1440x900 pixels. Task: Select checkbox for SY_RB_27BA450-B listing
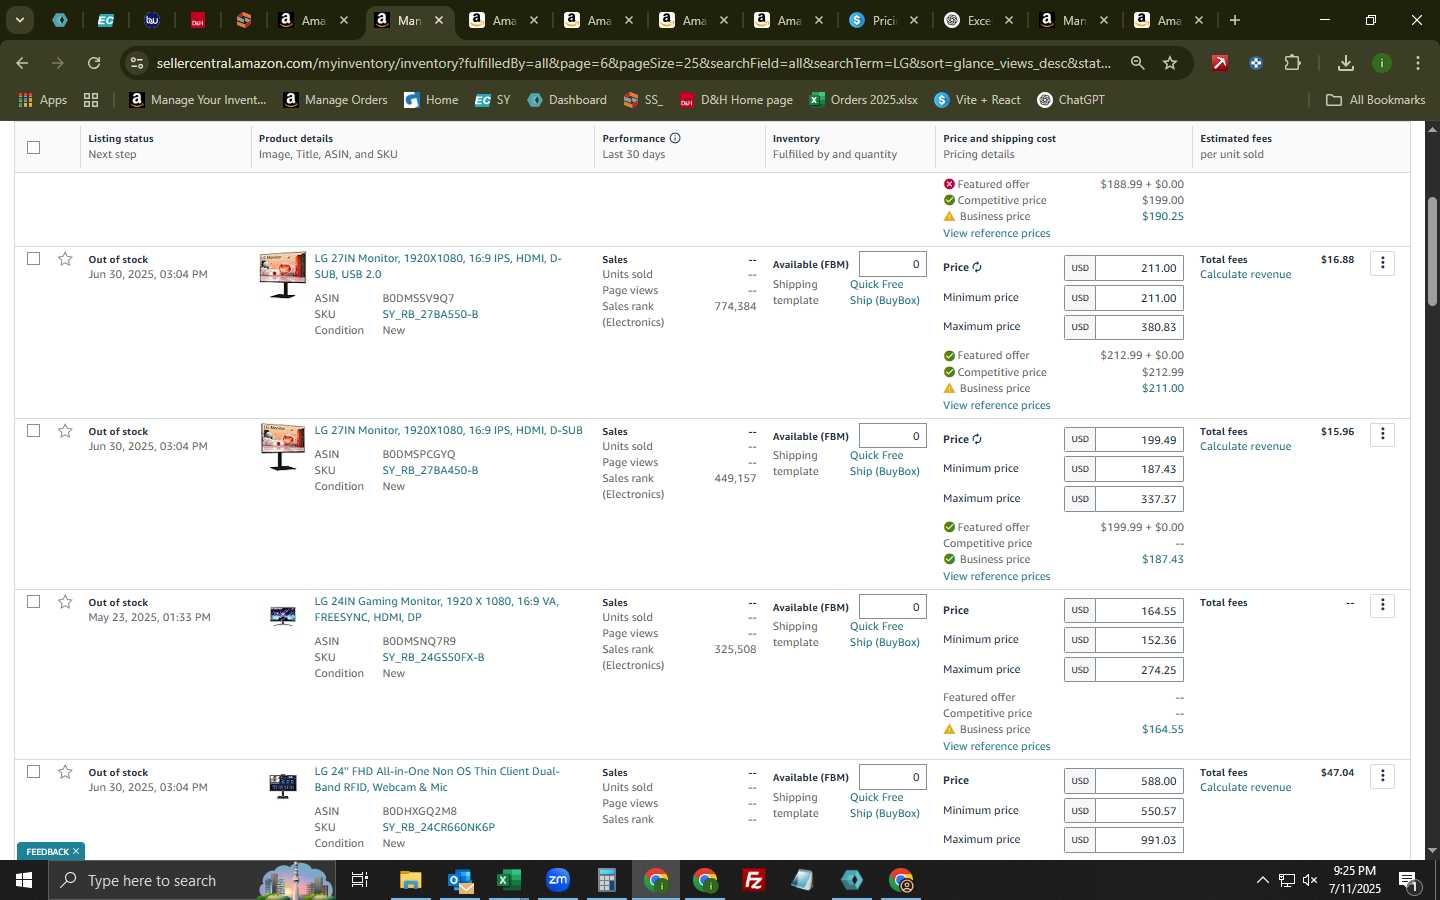tap(33, 431)
